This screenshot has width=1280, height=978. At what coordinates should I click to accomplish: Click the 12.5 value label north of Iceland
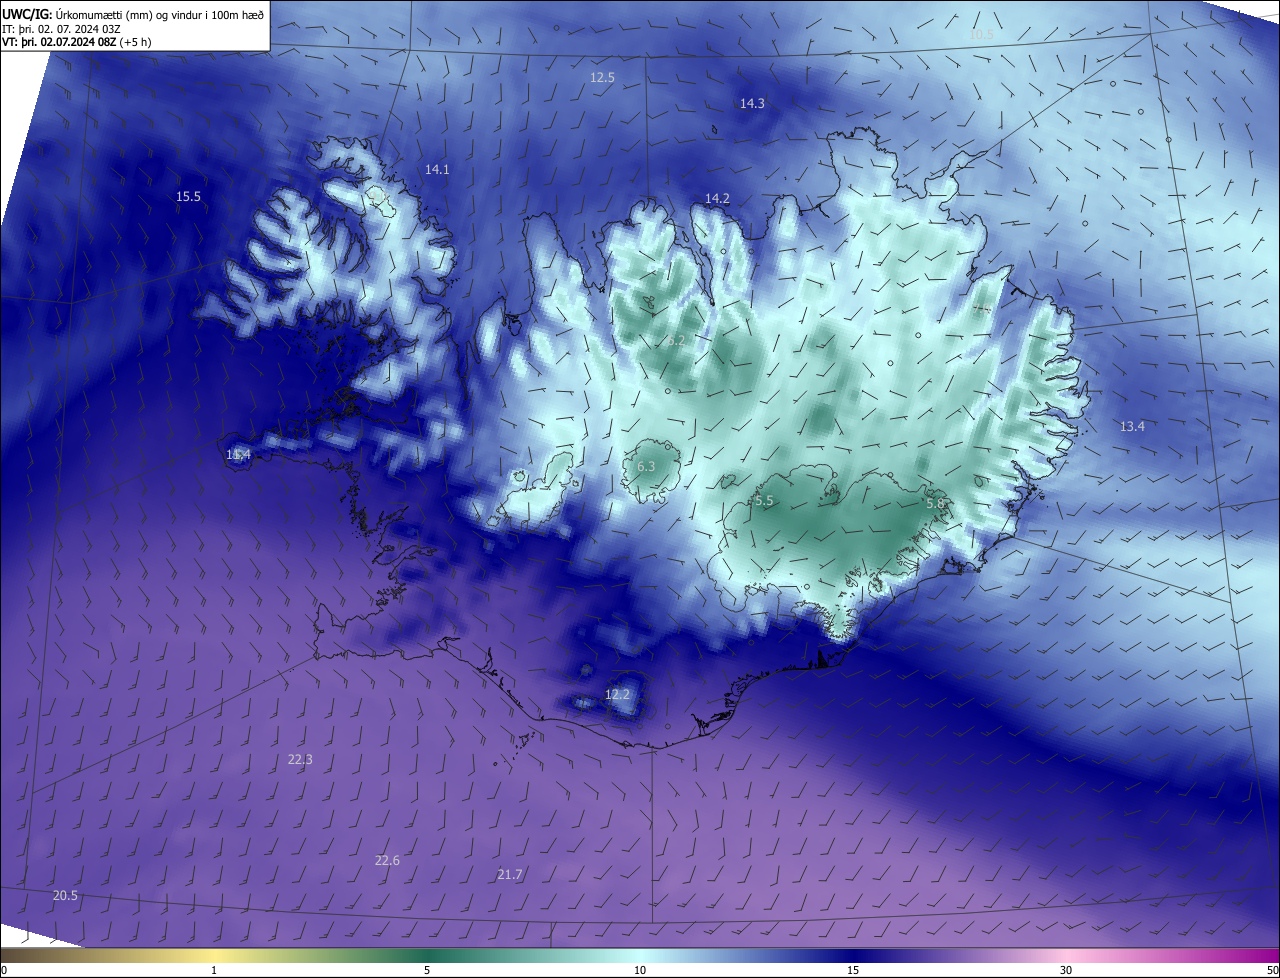click(x=602, y=77)
